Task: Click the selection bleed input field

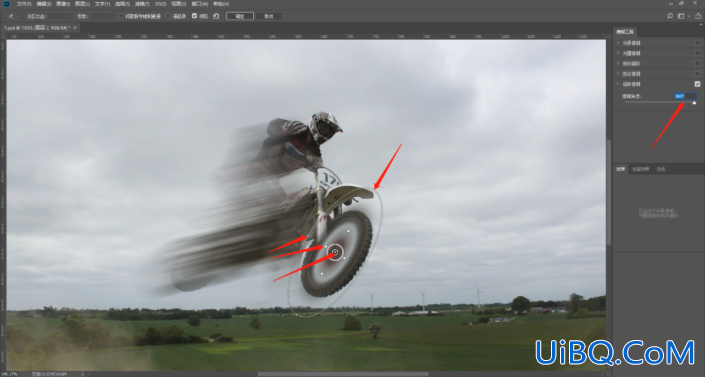Action: coord(58,16)
